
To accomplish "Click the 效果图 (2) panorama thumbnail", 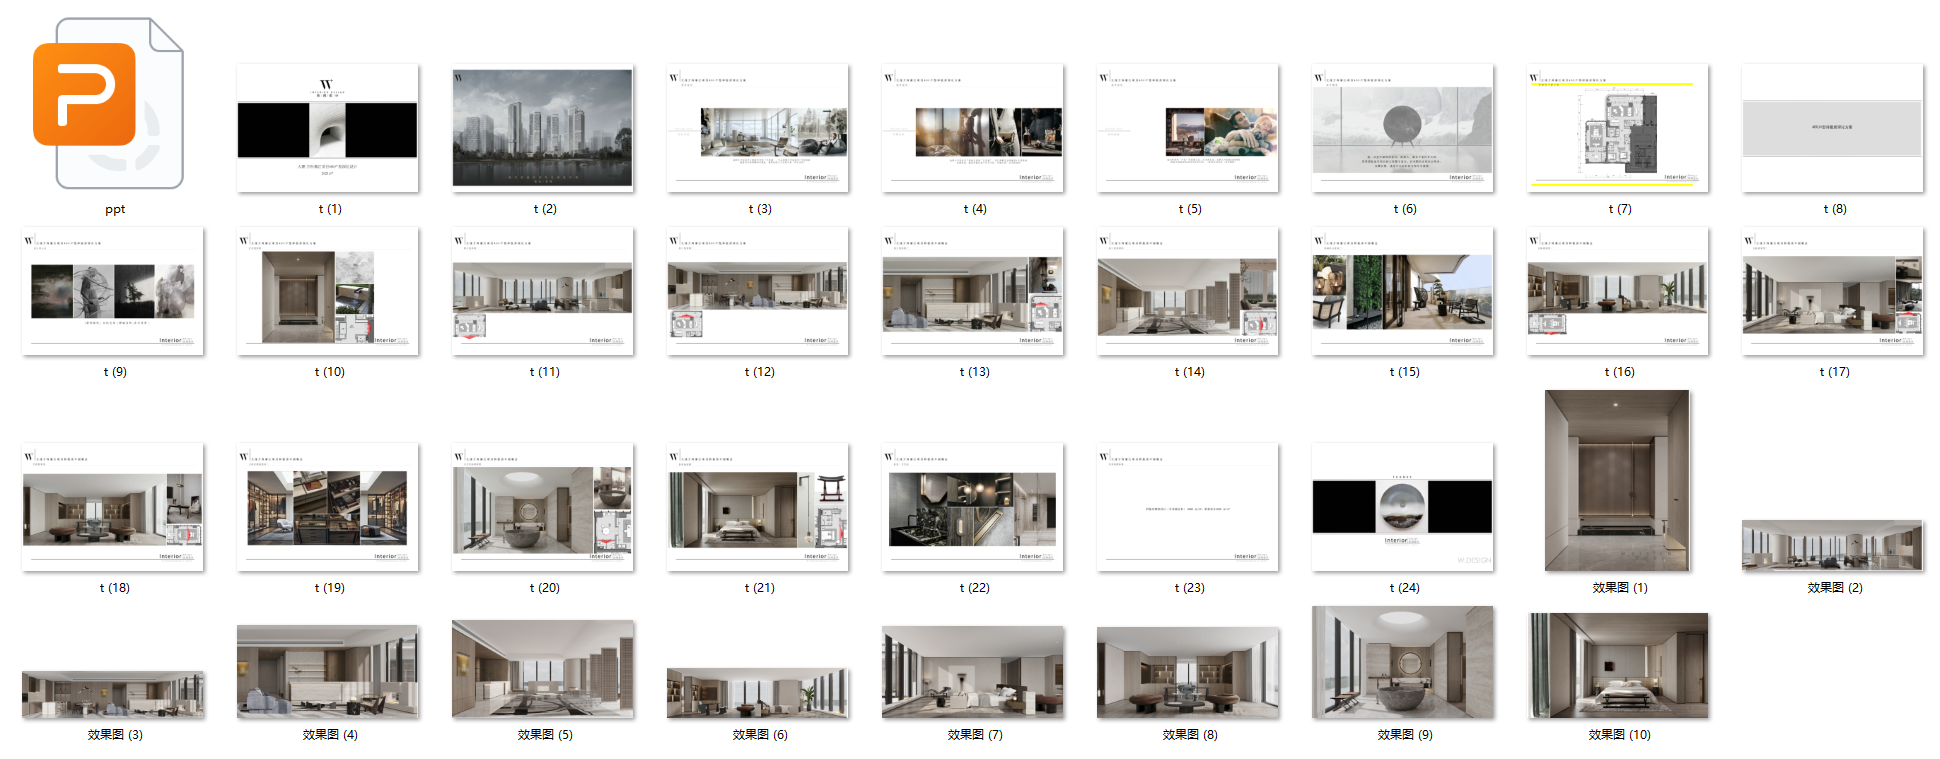I will [x=1833, y=545].
